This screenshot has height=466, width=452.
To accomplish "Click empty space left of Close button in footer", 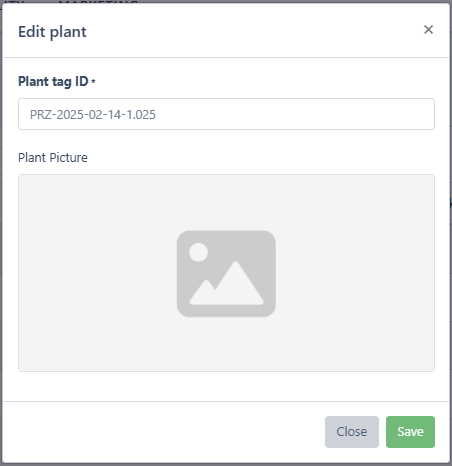I will (167, 432).
